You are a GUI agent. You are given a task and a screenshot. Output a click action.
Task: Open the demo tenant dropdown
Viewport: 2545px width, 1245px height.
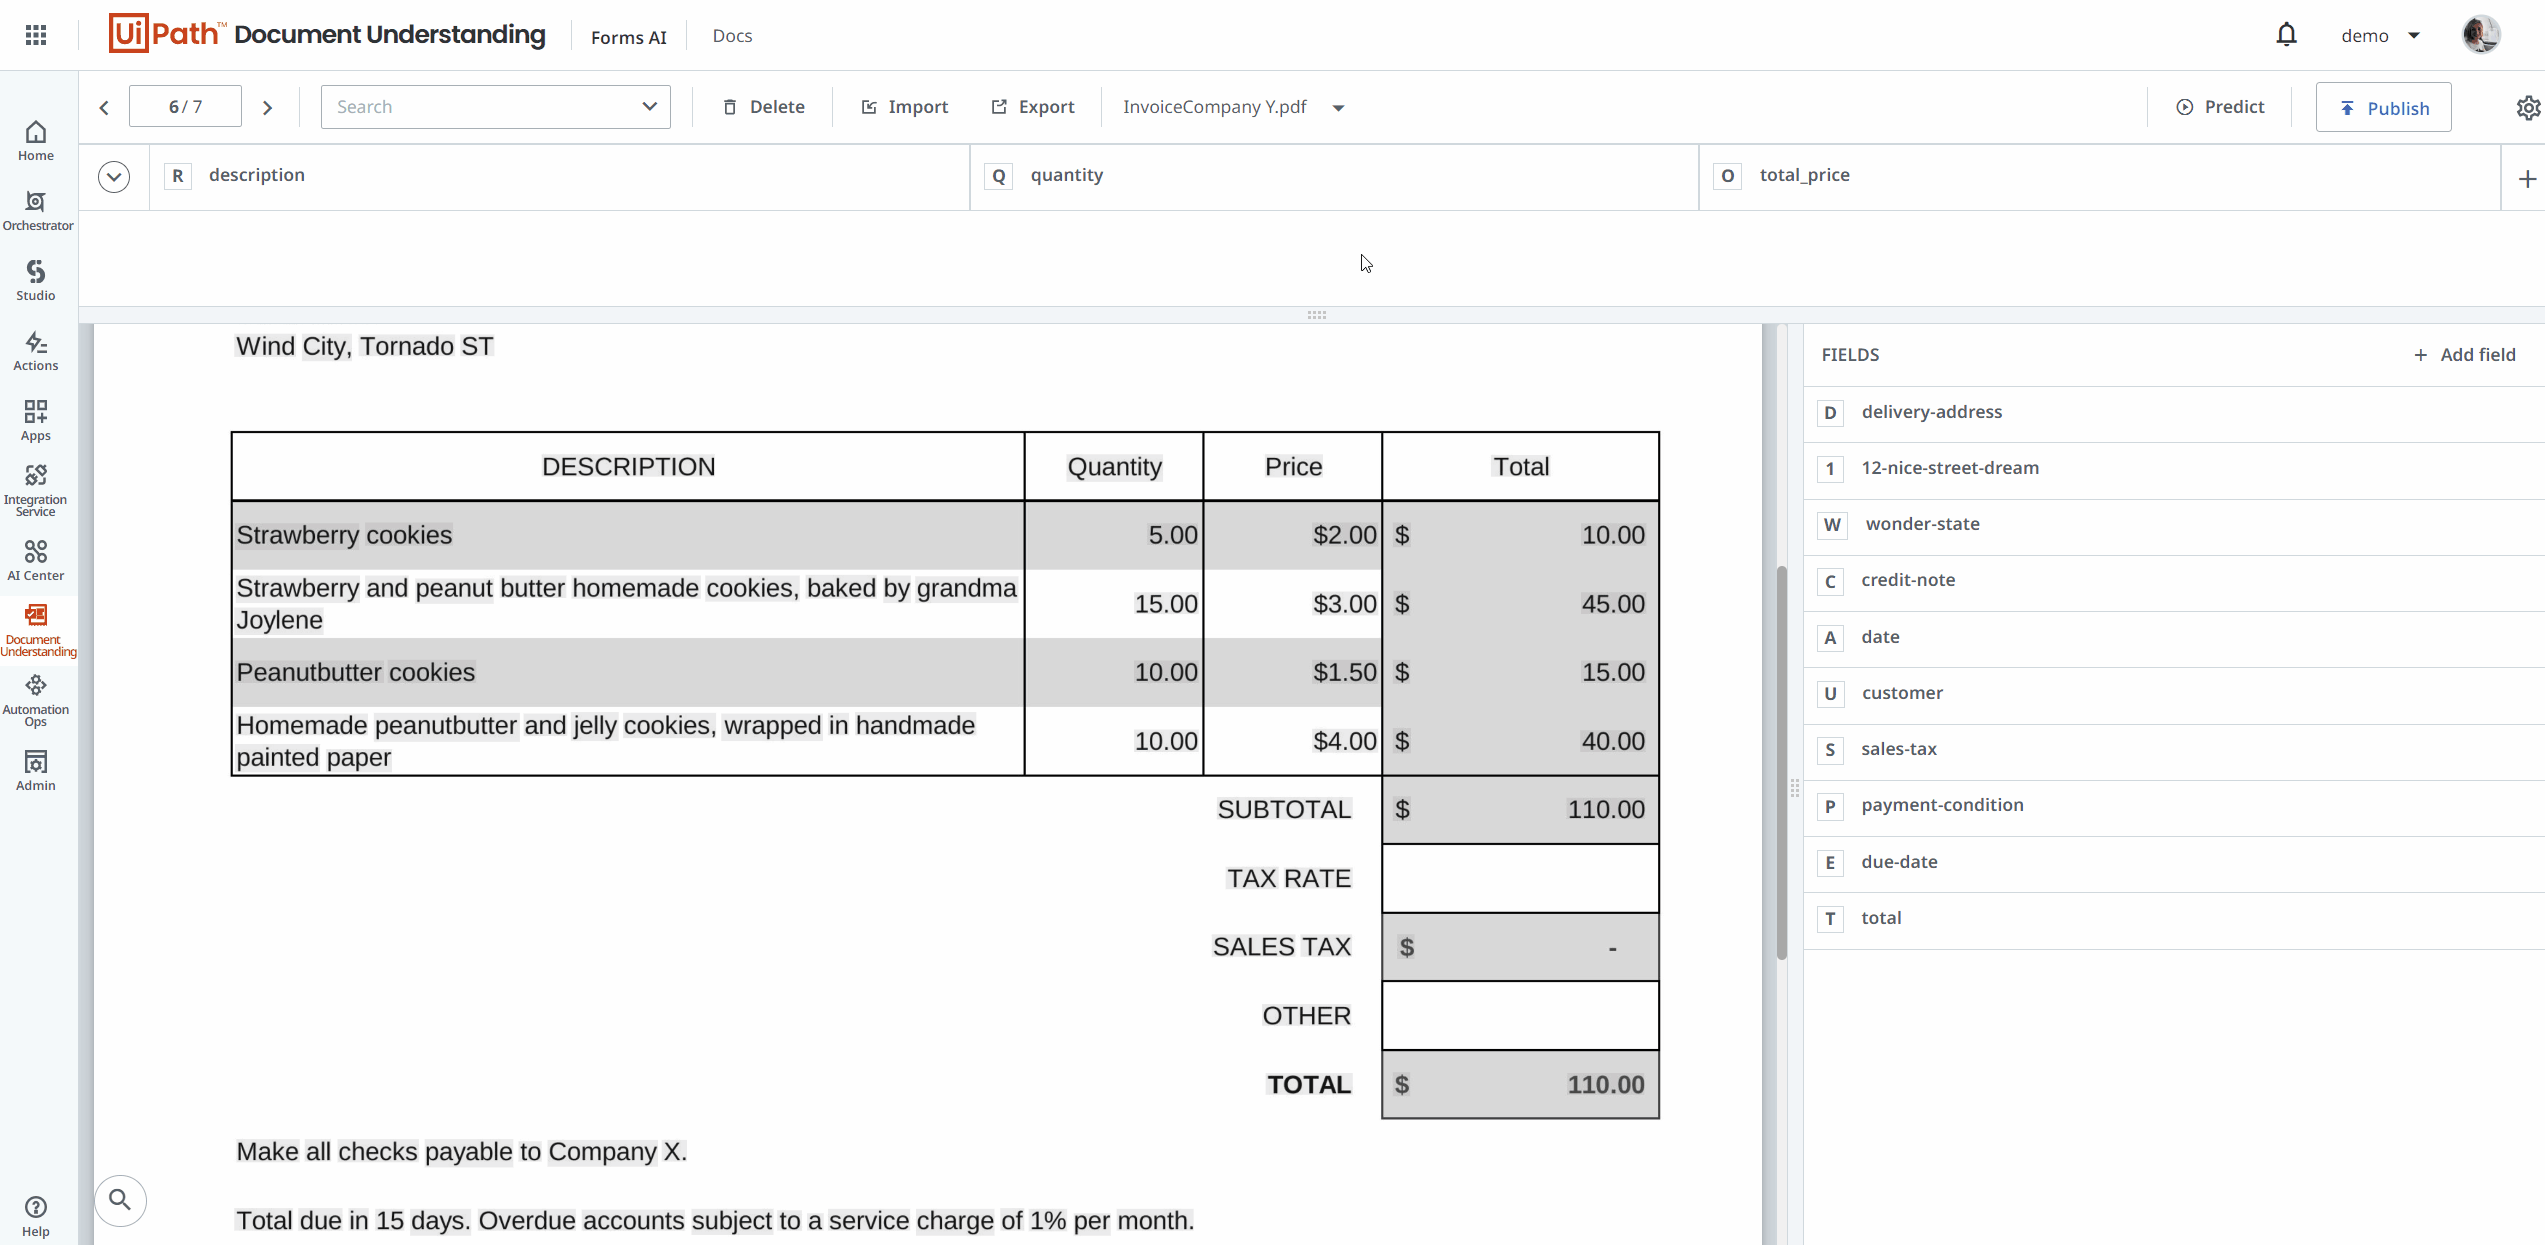[x=2380, y=36]
